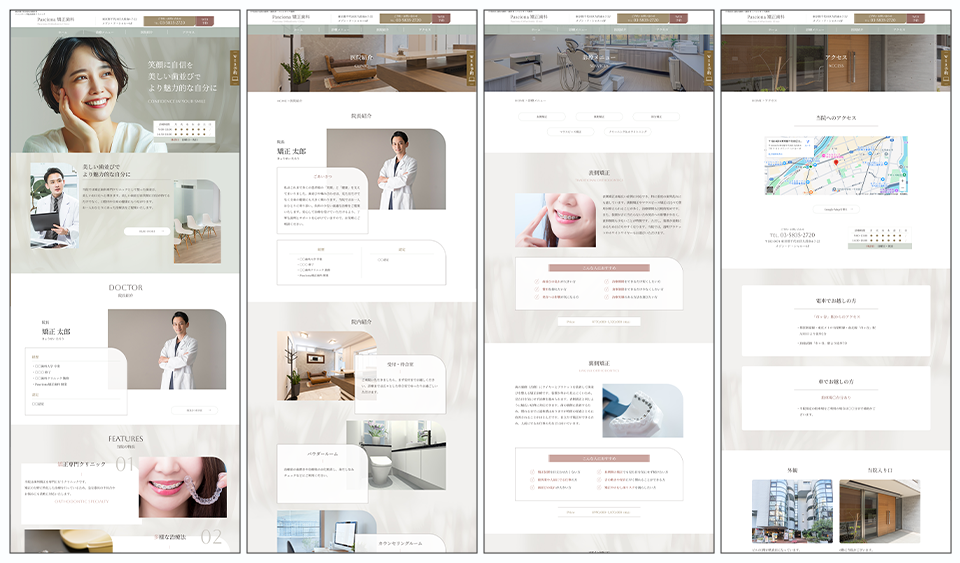
Task: Click the パウダールーム card title
Action: 323,454
